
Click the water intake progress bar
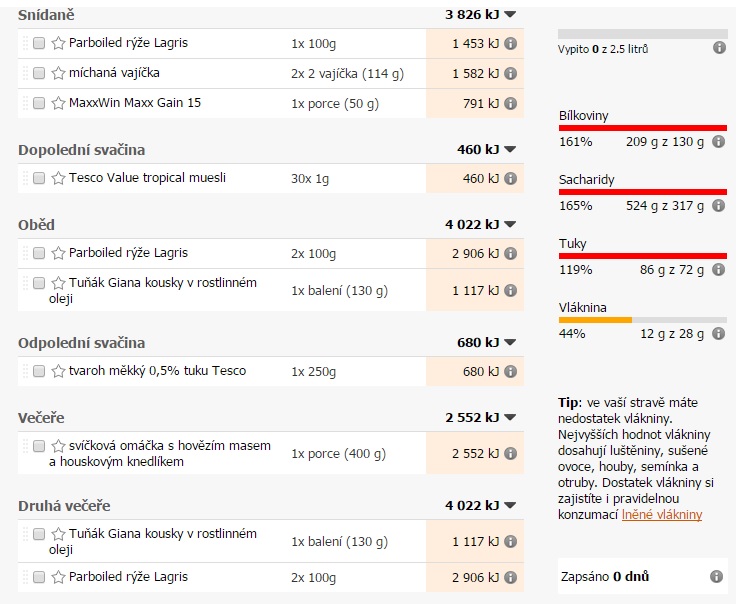(643, 34)
